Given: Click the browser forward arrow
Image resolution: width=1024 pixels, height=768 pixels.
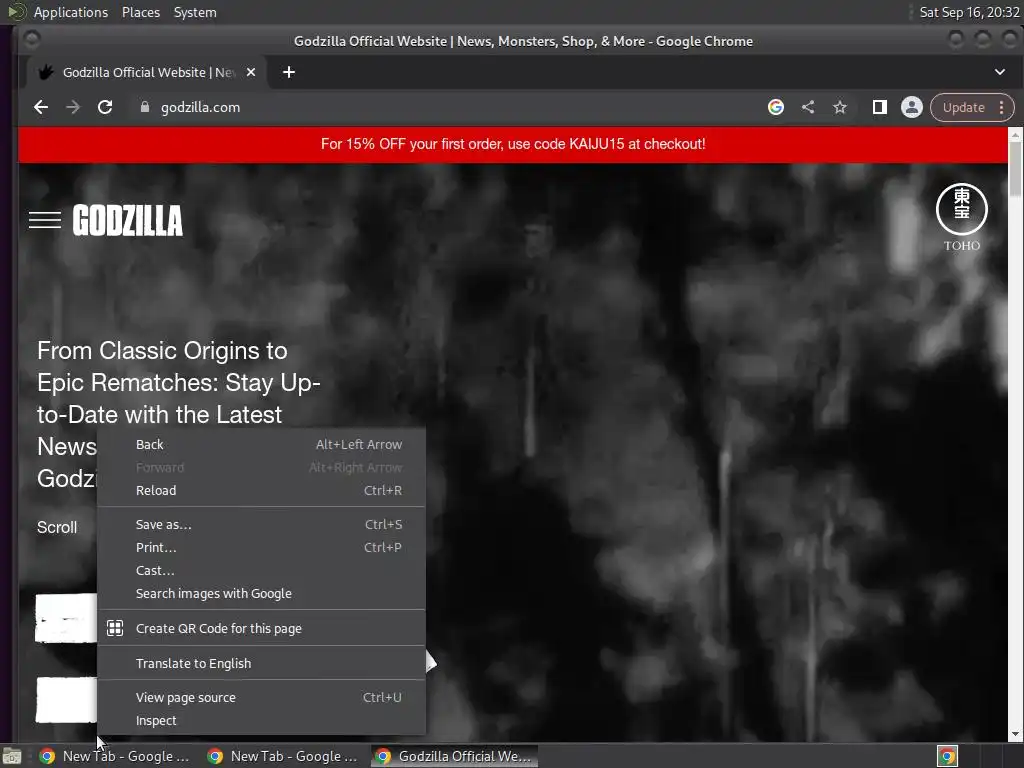Looking at the screenshot, I should click(x=72, y=107).
